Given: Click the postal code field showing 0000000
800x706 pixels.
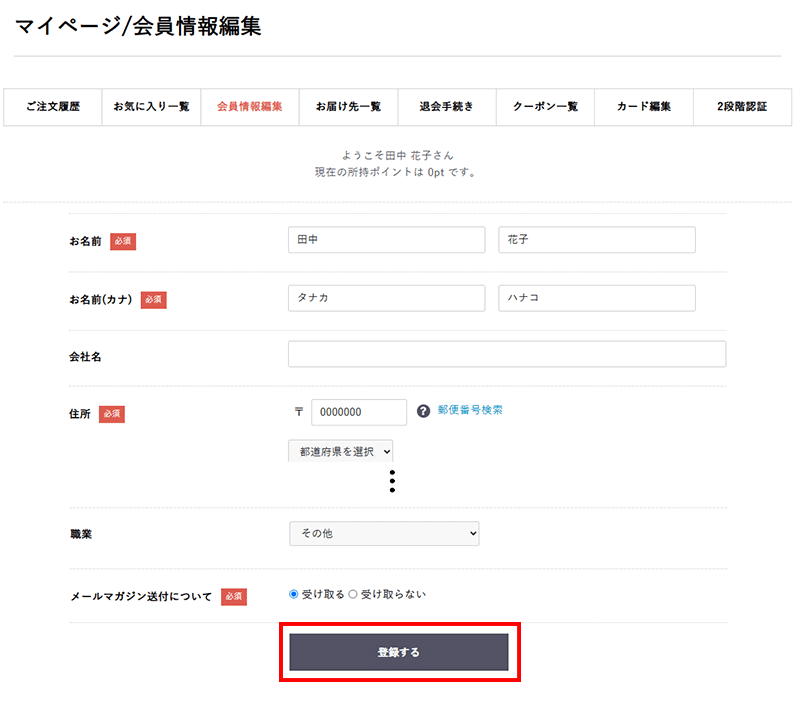Looking at the screenshot, I should click(x=359, y=412).
